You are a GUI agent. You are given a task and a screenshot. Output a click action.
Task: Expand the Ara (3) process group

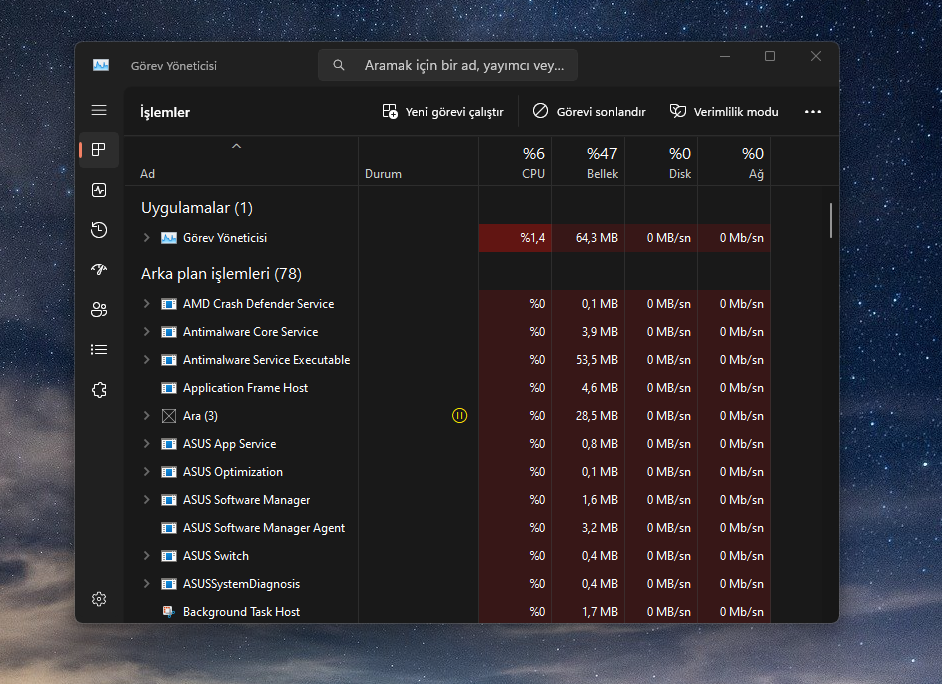pyautogui.click(x=146, y=416)
